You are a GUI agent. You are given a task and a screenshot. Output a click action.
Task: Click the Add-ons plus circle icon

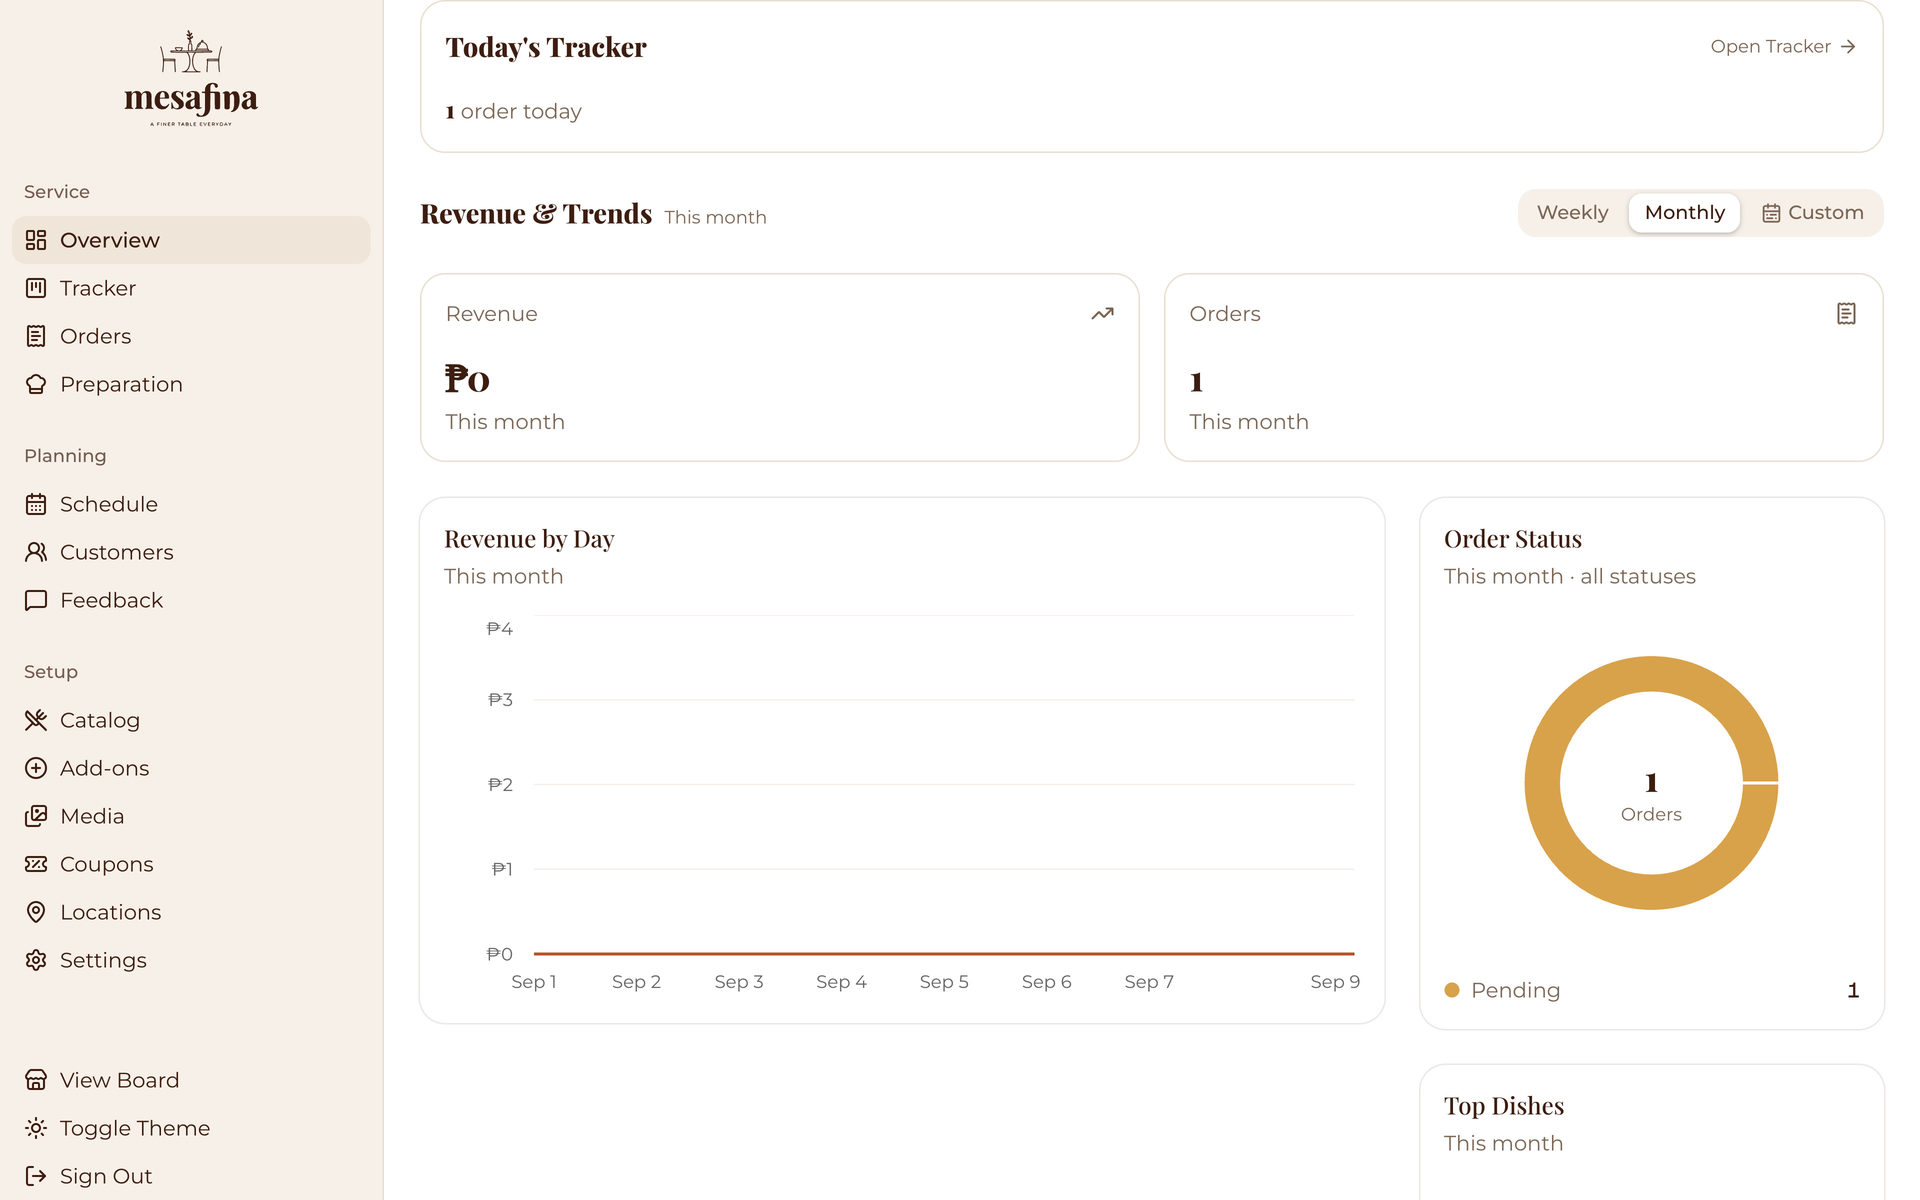click(36, 768)
